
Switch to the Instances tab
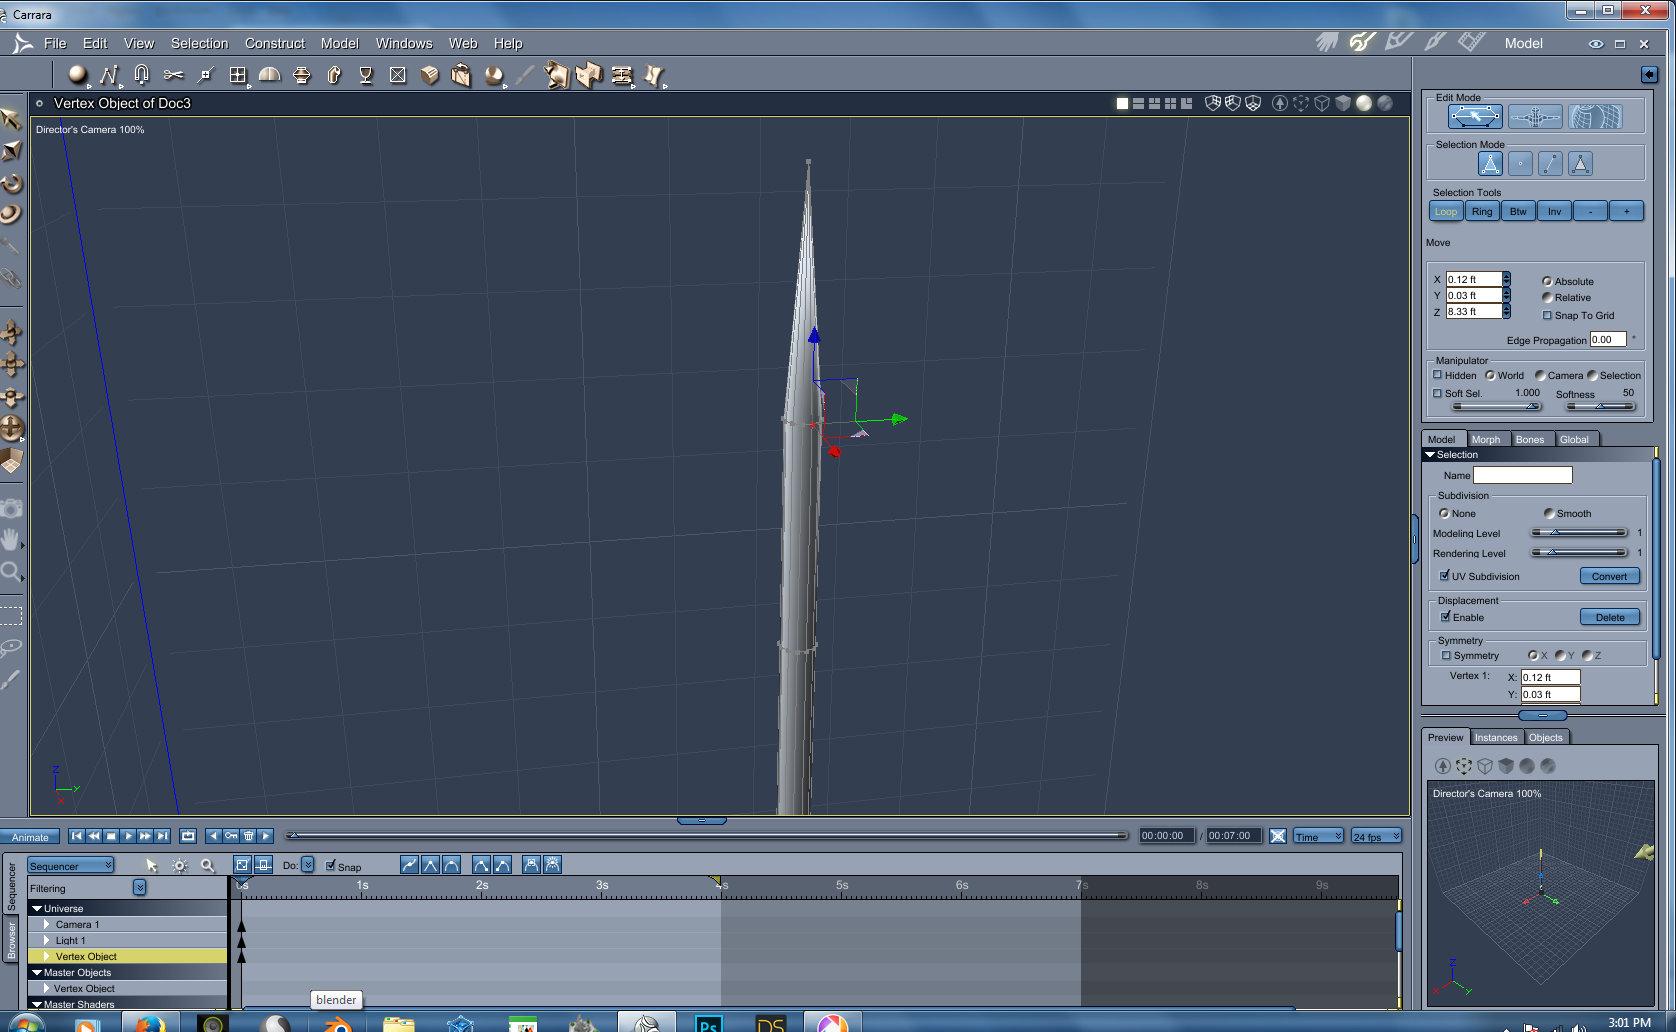1495,737
